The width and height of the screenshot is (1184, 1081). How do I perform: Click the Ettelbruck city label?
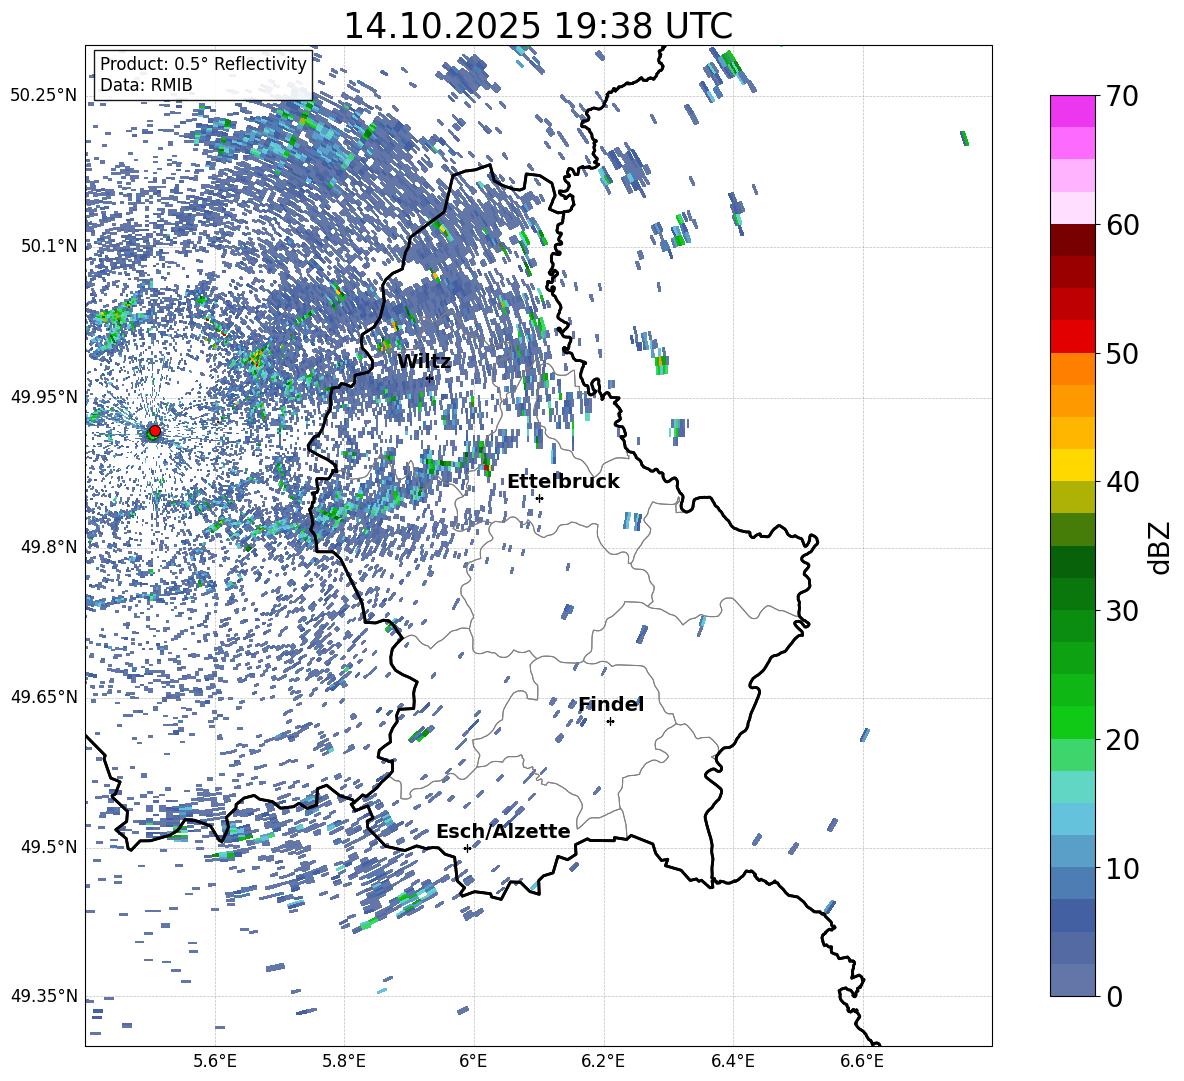tap(563, 482)
